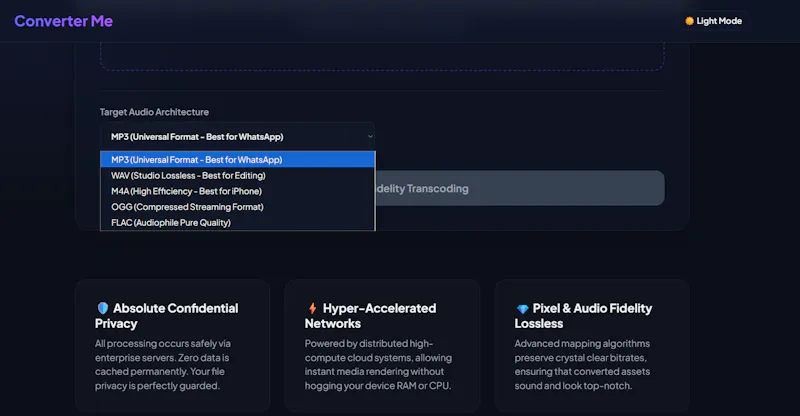
Task: Click text 'Powered by distributed high-compute cloud systems'
Action: pos(378,351)
